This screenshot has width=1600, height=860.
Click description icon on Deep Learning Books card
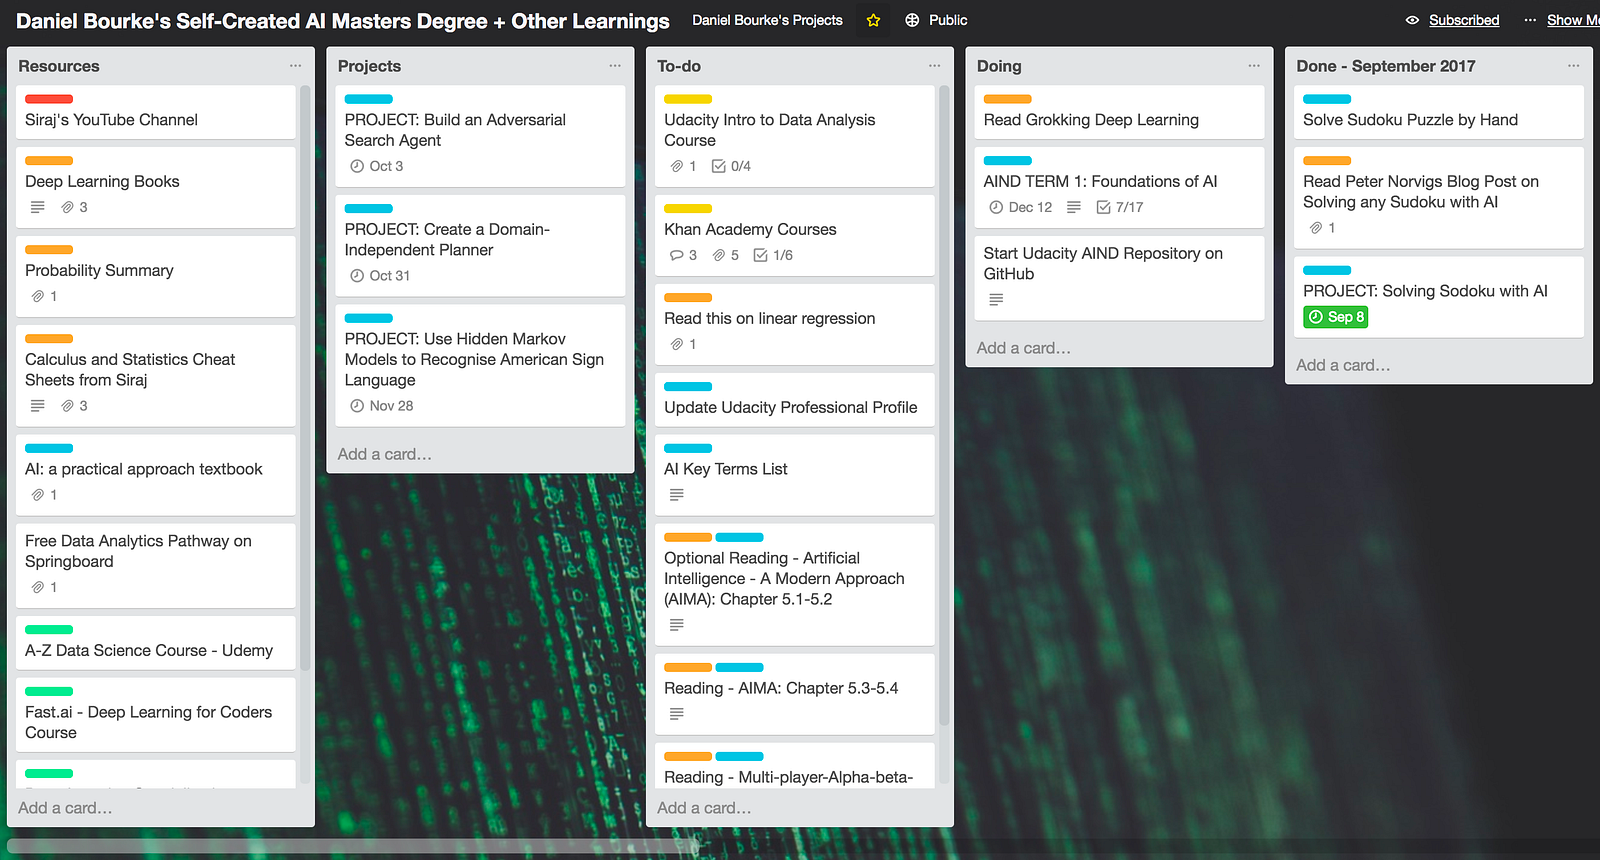pos(37,207)
